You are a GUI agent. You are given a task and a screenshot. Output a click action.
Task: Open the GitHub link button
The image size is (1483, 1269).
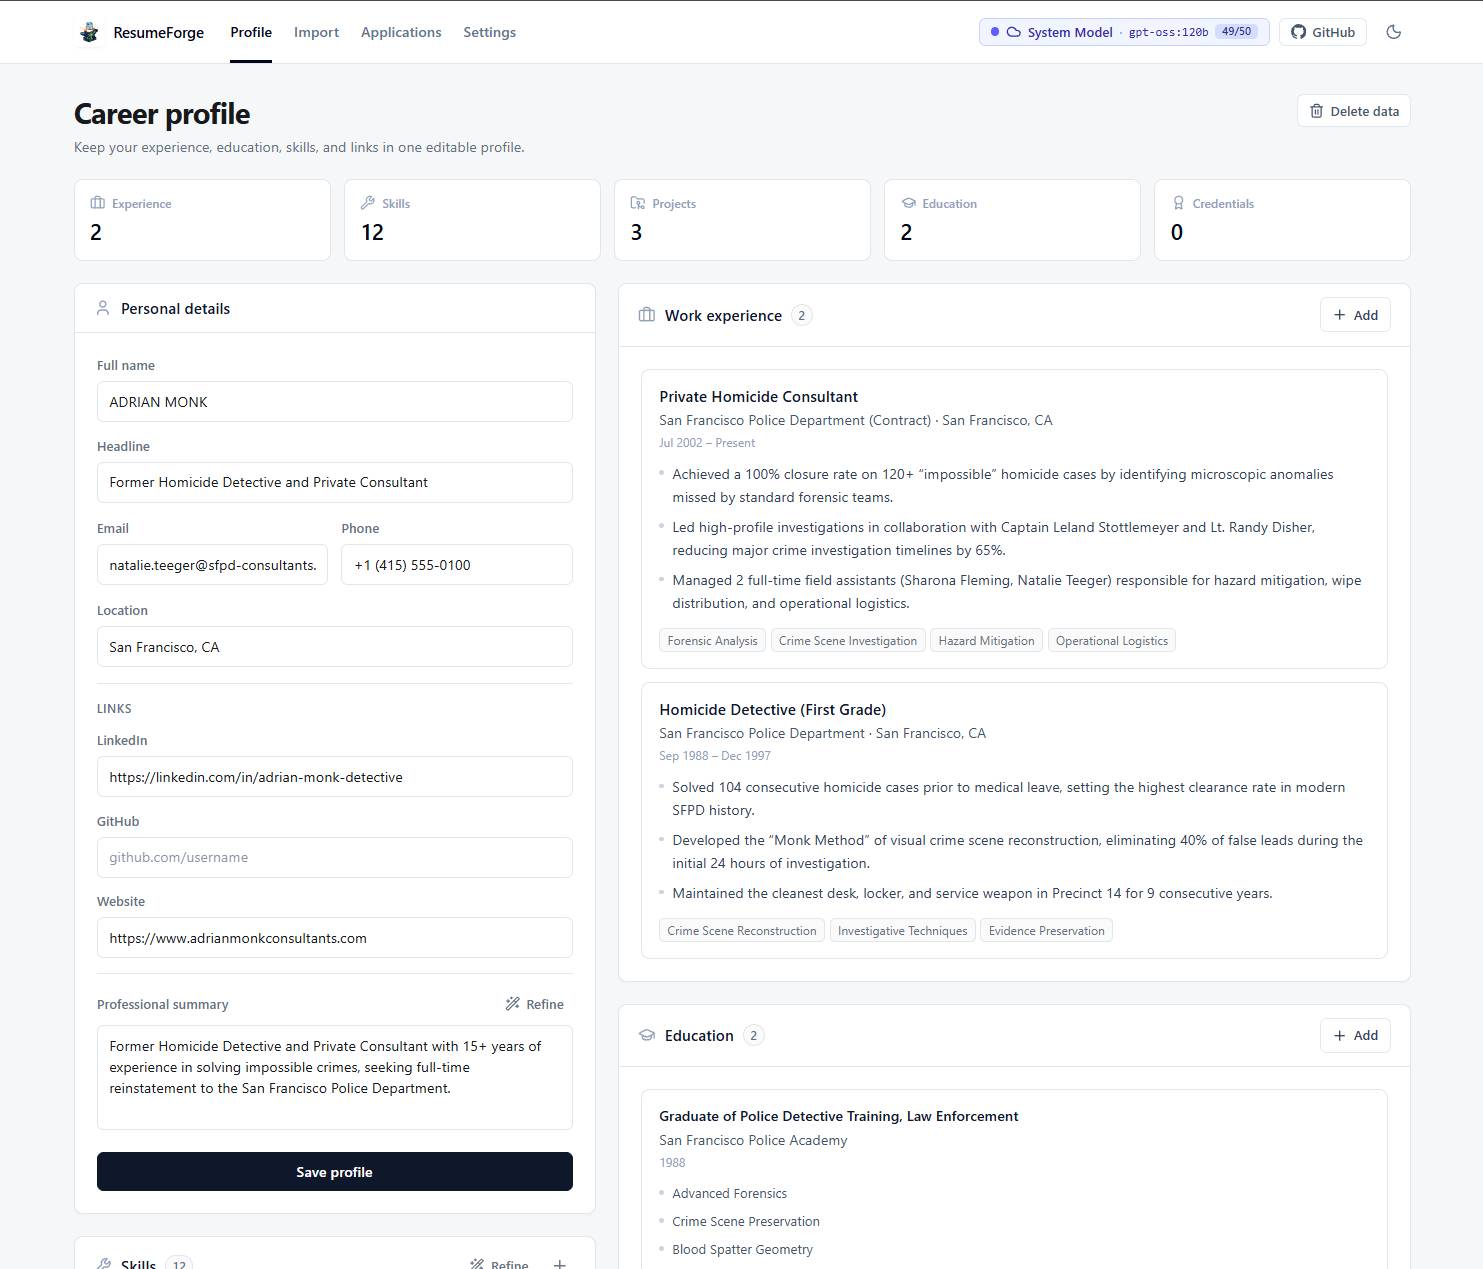point(1322,32)
